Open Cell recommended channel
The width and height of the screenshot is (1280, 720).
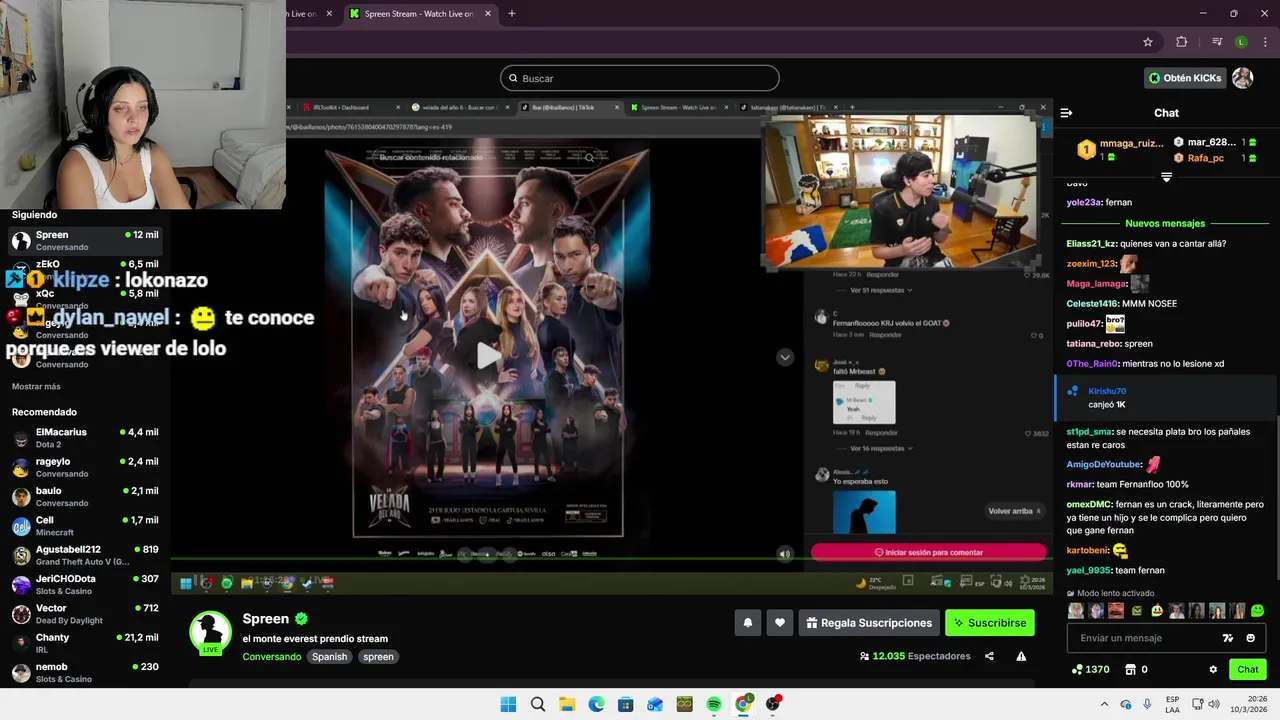point(85,526)
